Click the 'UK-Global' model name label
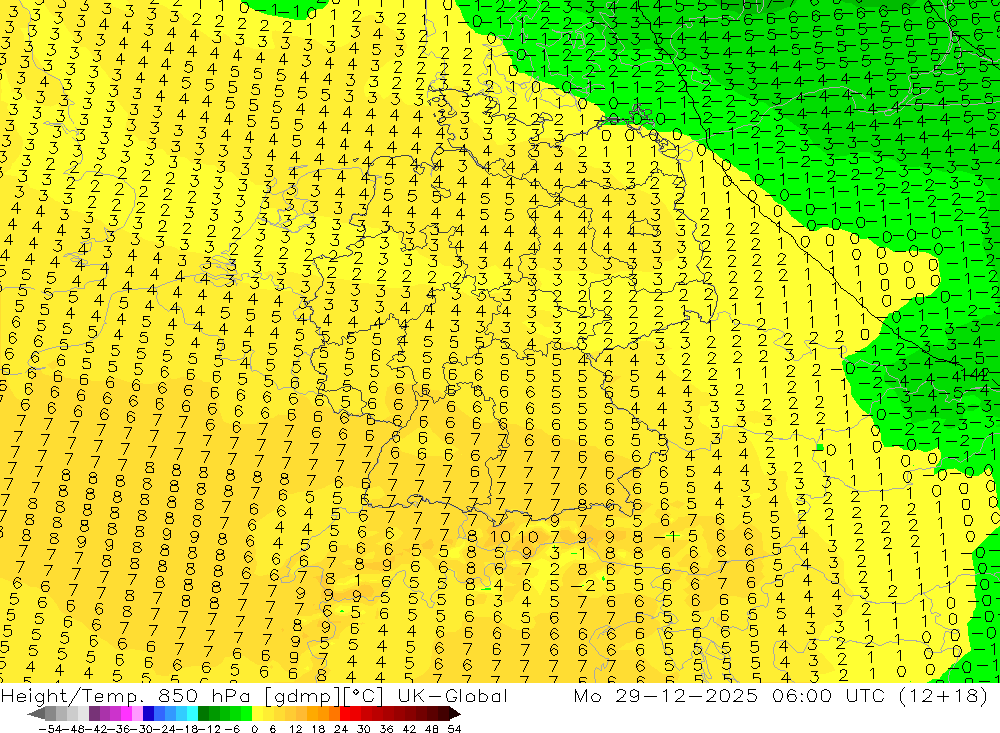 click(x=452, y=695)
